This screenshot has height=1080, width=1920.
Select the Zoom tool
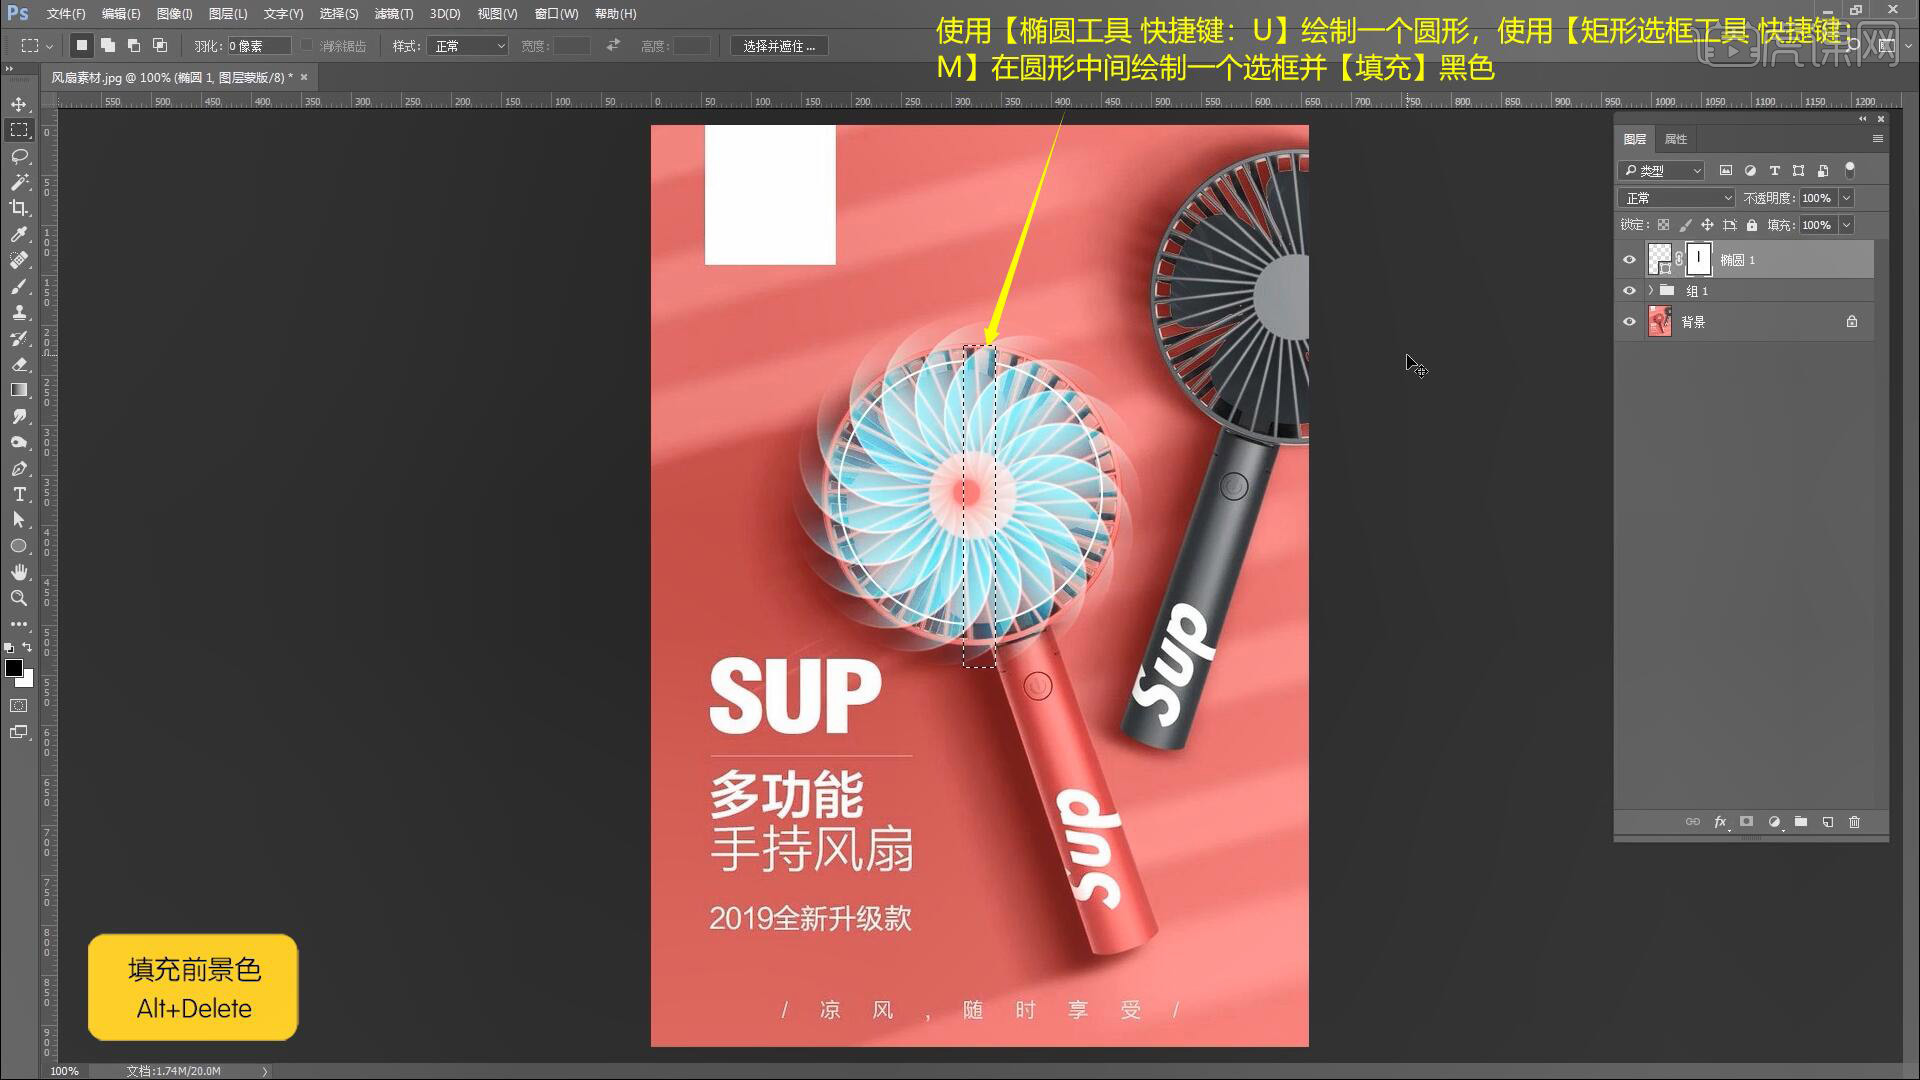pos(19,598)
